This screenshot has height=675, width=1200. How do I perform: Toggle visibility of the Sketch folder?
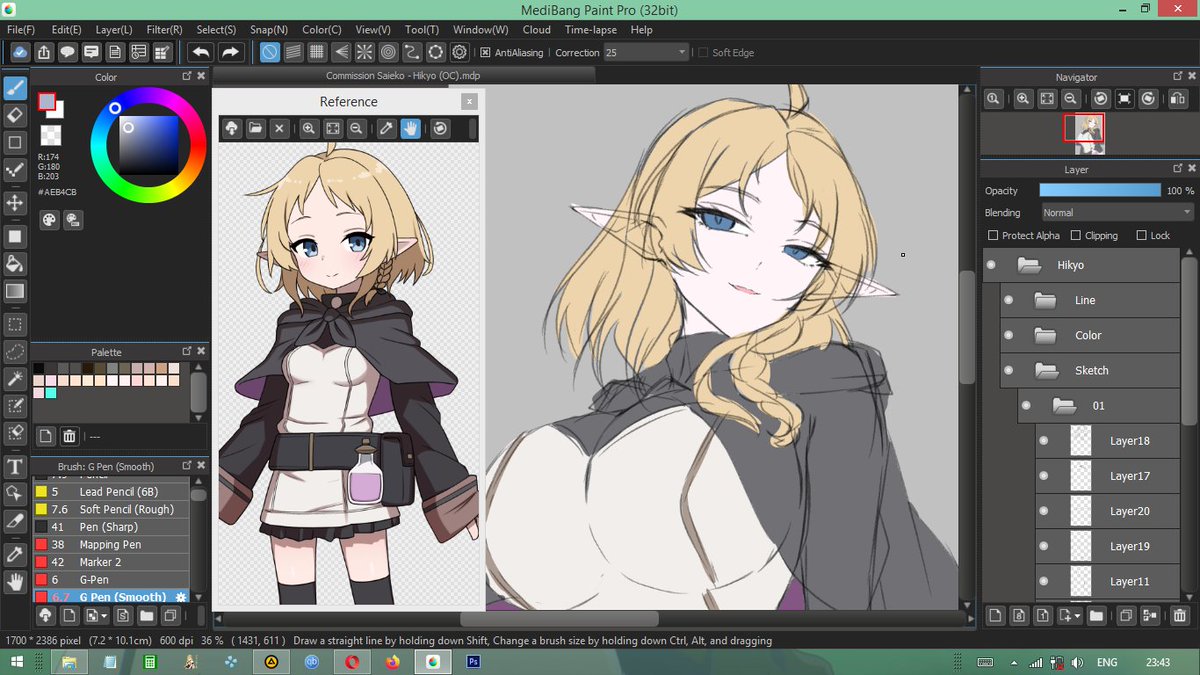(x=1008, y=370)
